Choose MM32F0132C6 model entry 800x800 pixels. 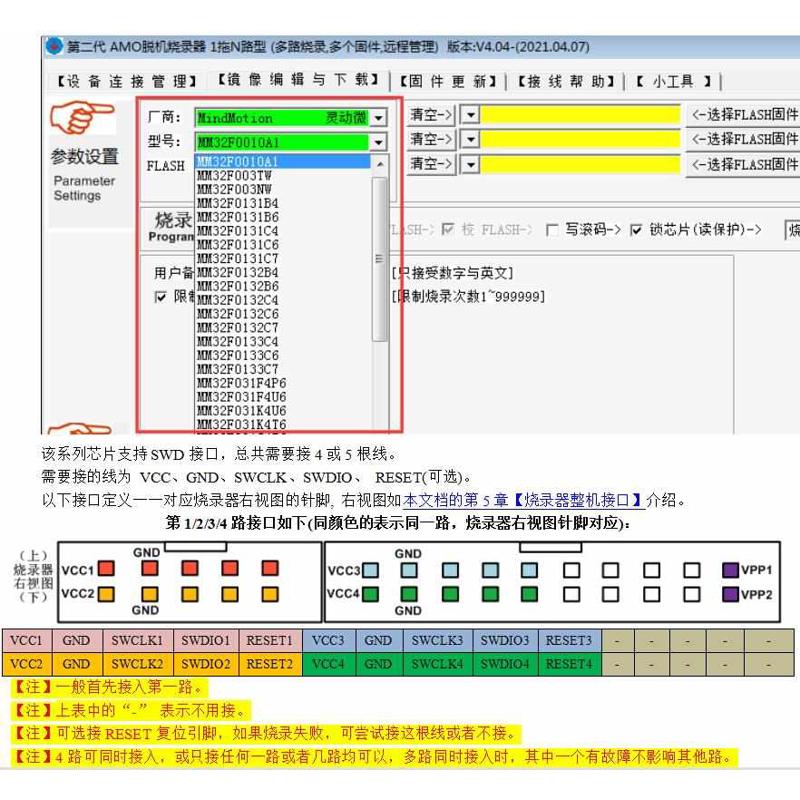click(283, 313)
